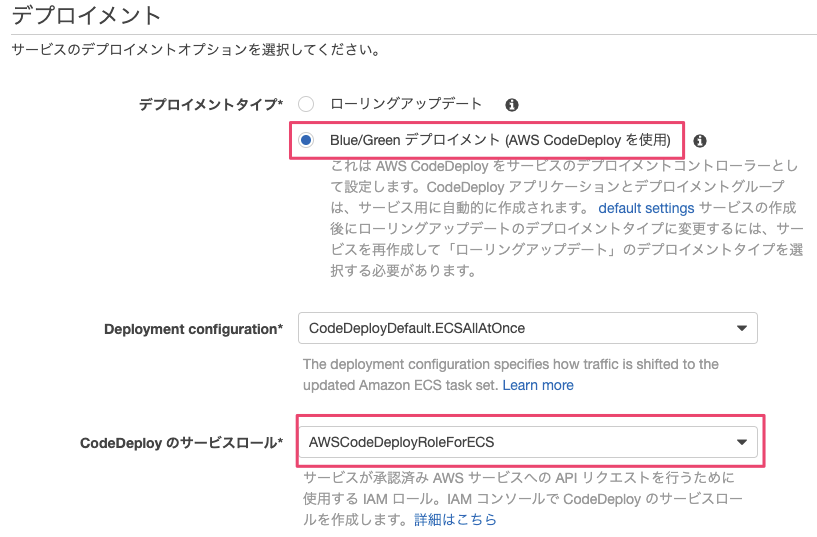Click the サービスのデプロイメントオプションを選択してください instruction text

(x=196, y=49)
